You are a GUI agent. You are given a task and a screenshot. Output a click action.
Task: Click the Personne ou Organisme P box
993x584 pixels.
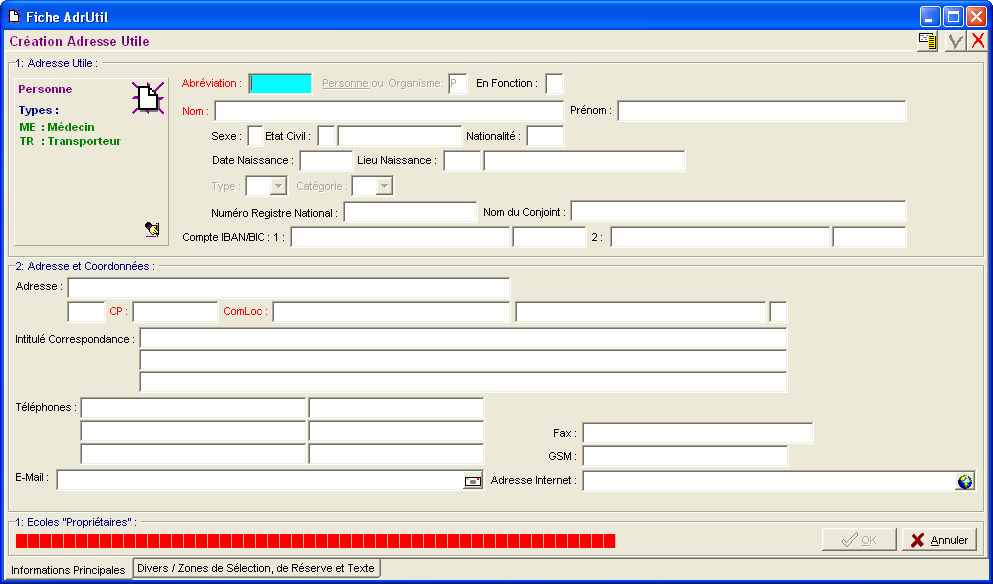click(457, 84)
